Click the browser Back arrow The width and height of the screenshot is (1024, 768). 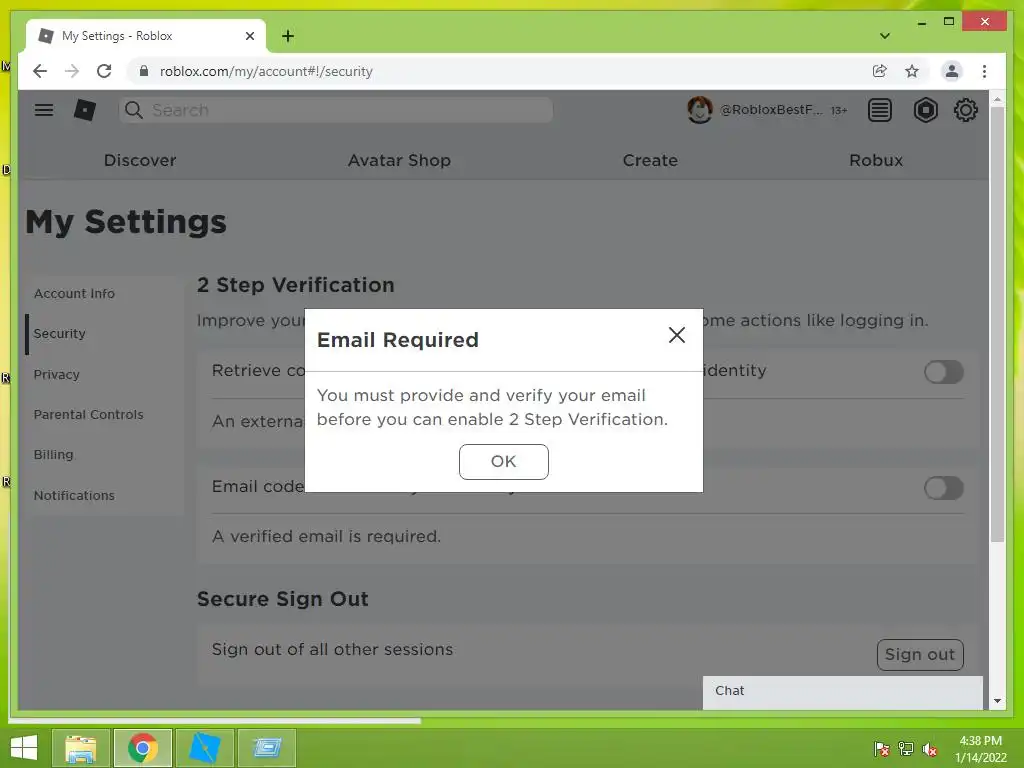(40, 71)
